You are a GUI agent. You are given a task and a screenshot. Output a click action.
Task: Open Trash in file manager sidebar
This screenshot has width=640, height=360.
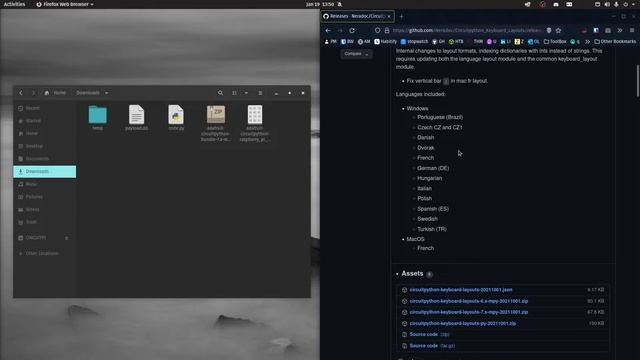(x=44, y=222)
